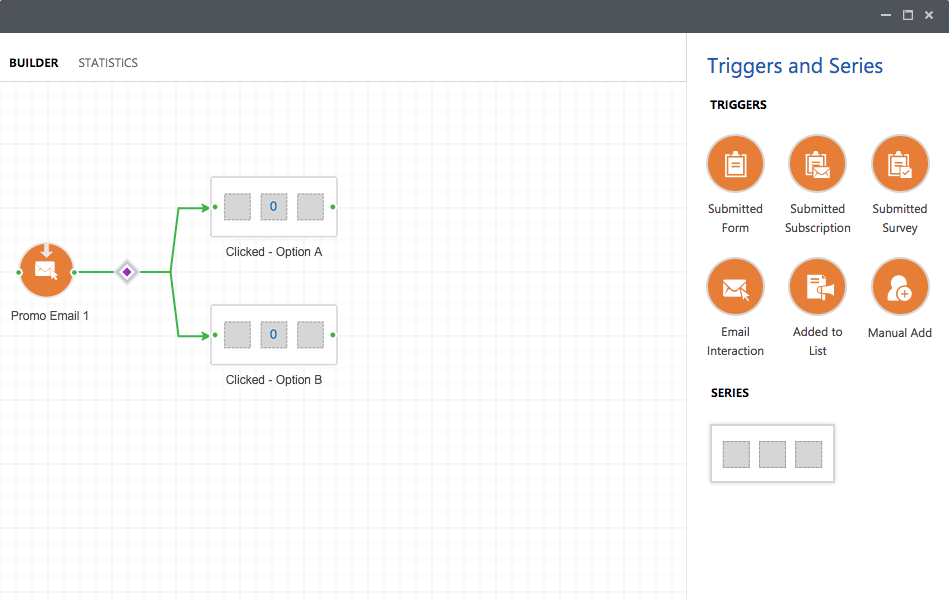Click the series block in Series panel
The image size is (949, 600).
772,453
